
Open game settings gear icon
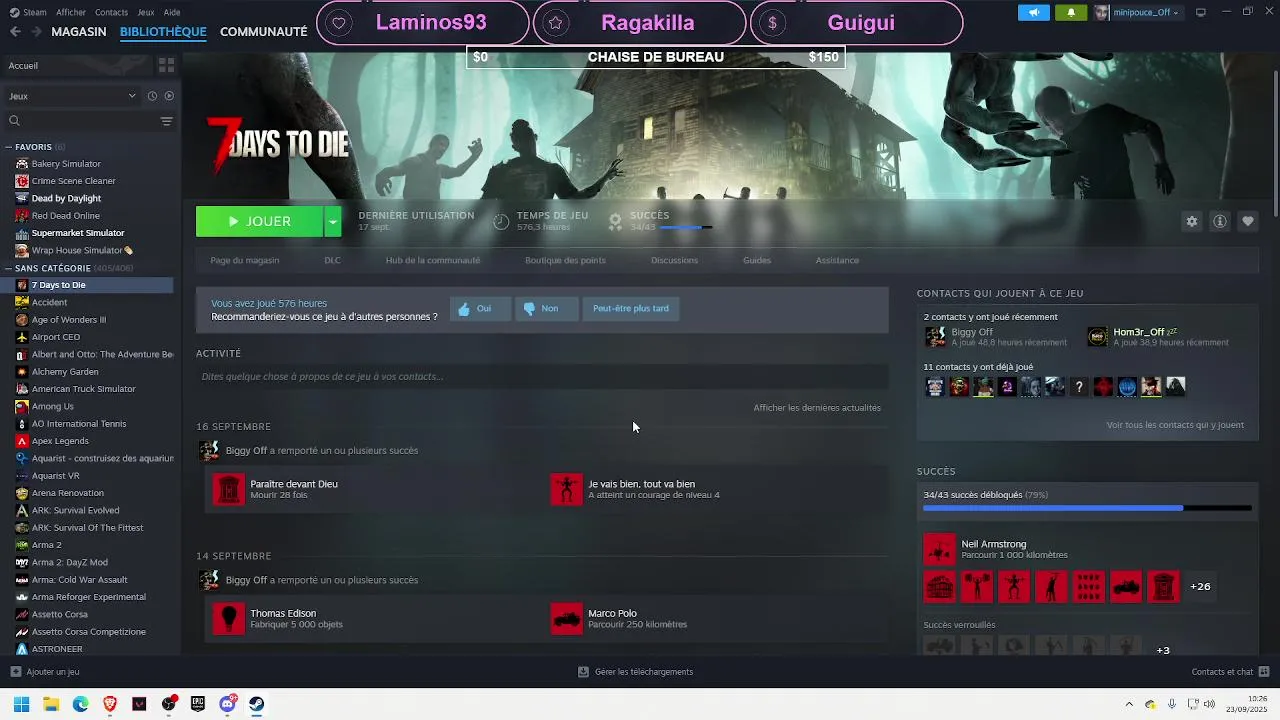tap(1191, 222)
